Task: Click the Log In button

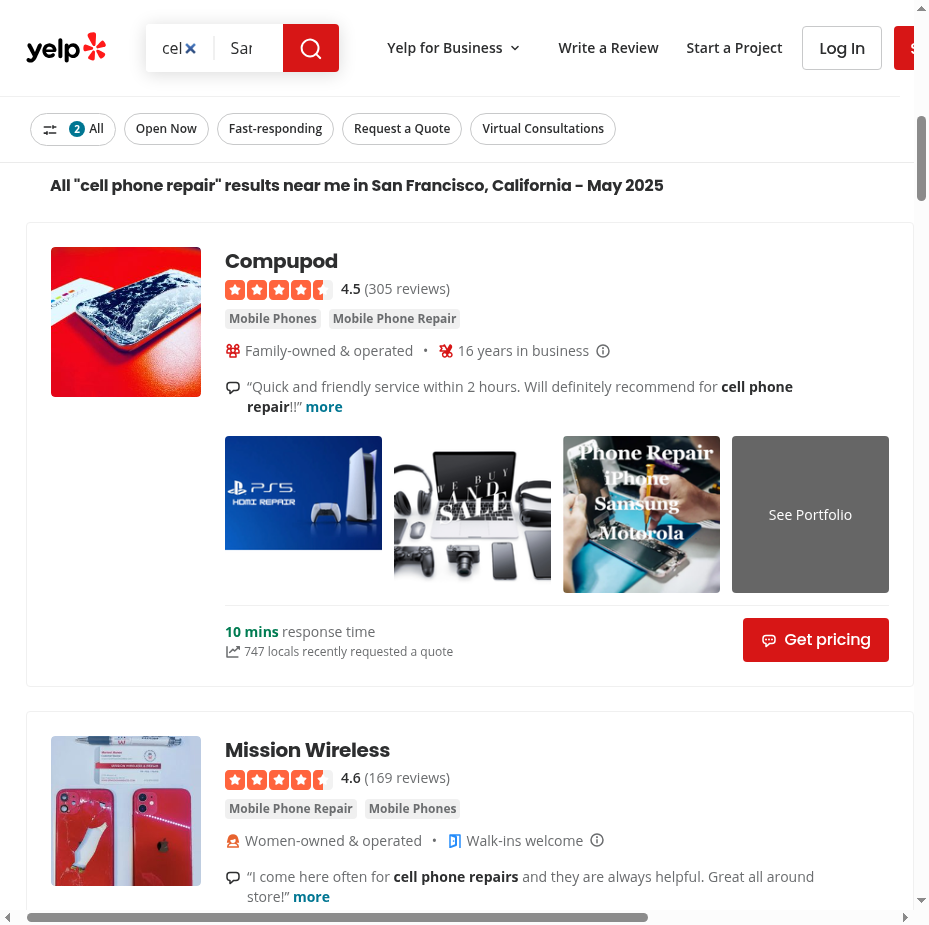Action: tap(841, 48)
